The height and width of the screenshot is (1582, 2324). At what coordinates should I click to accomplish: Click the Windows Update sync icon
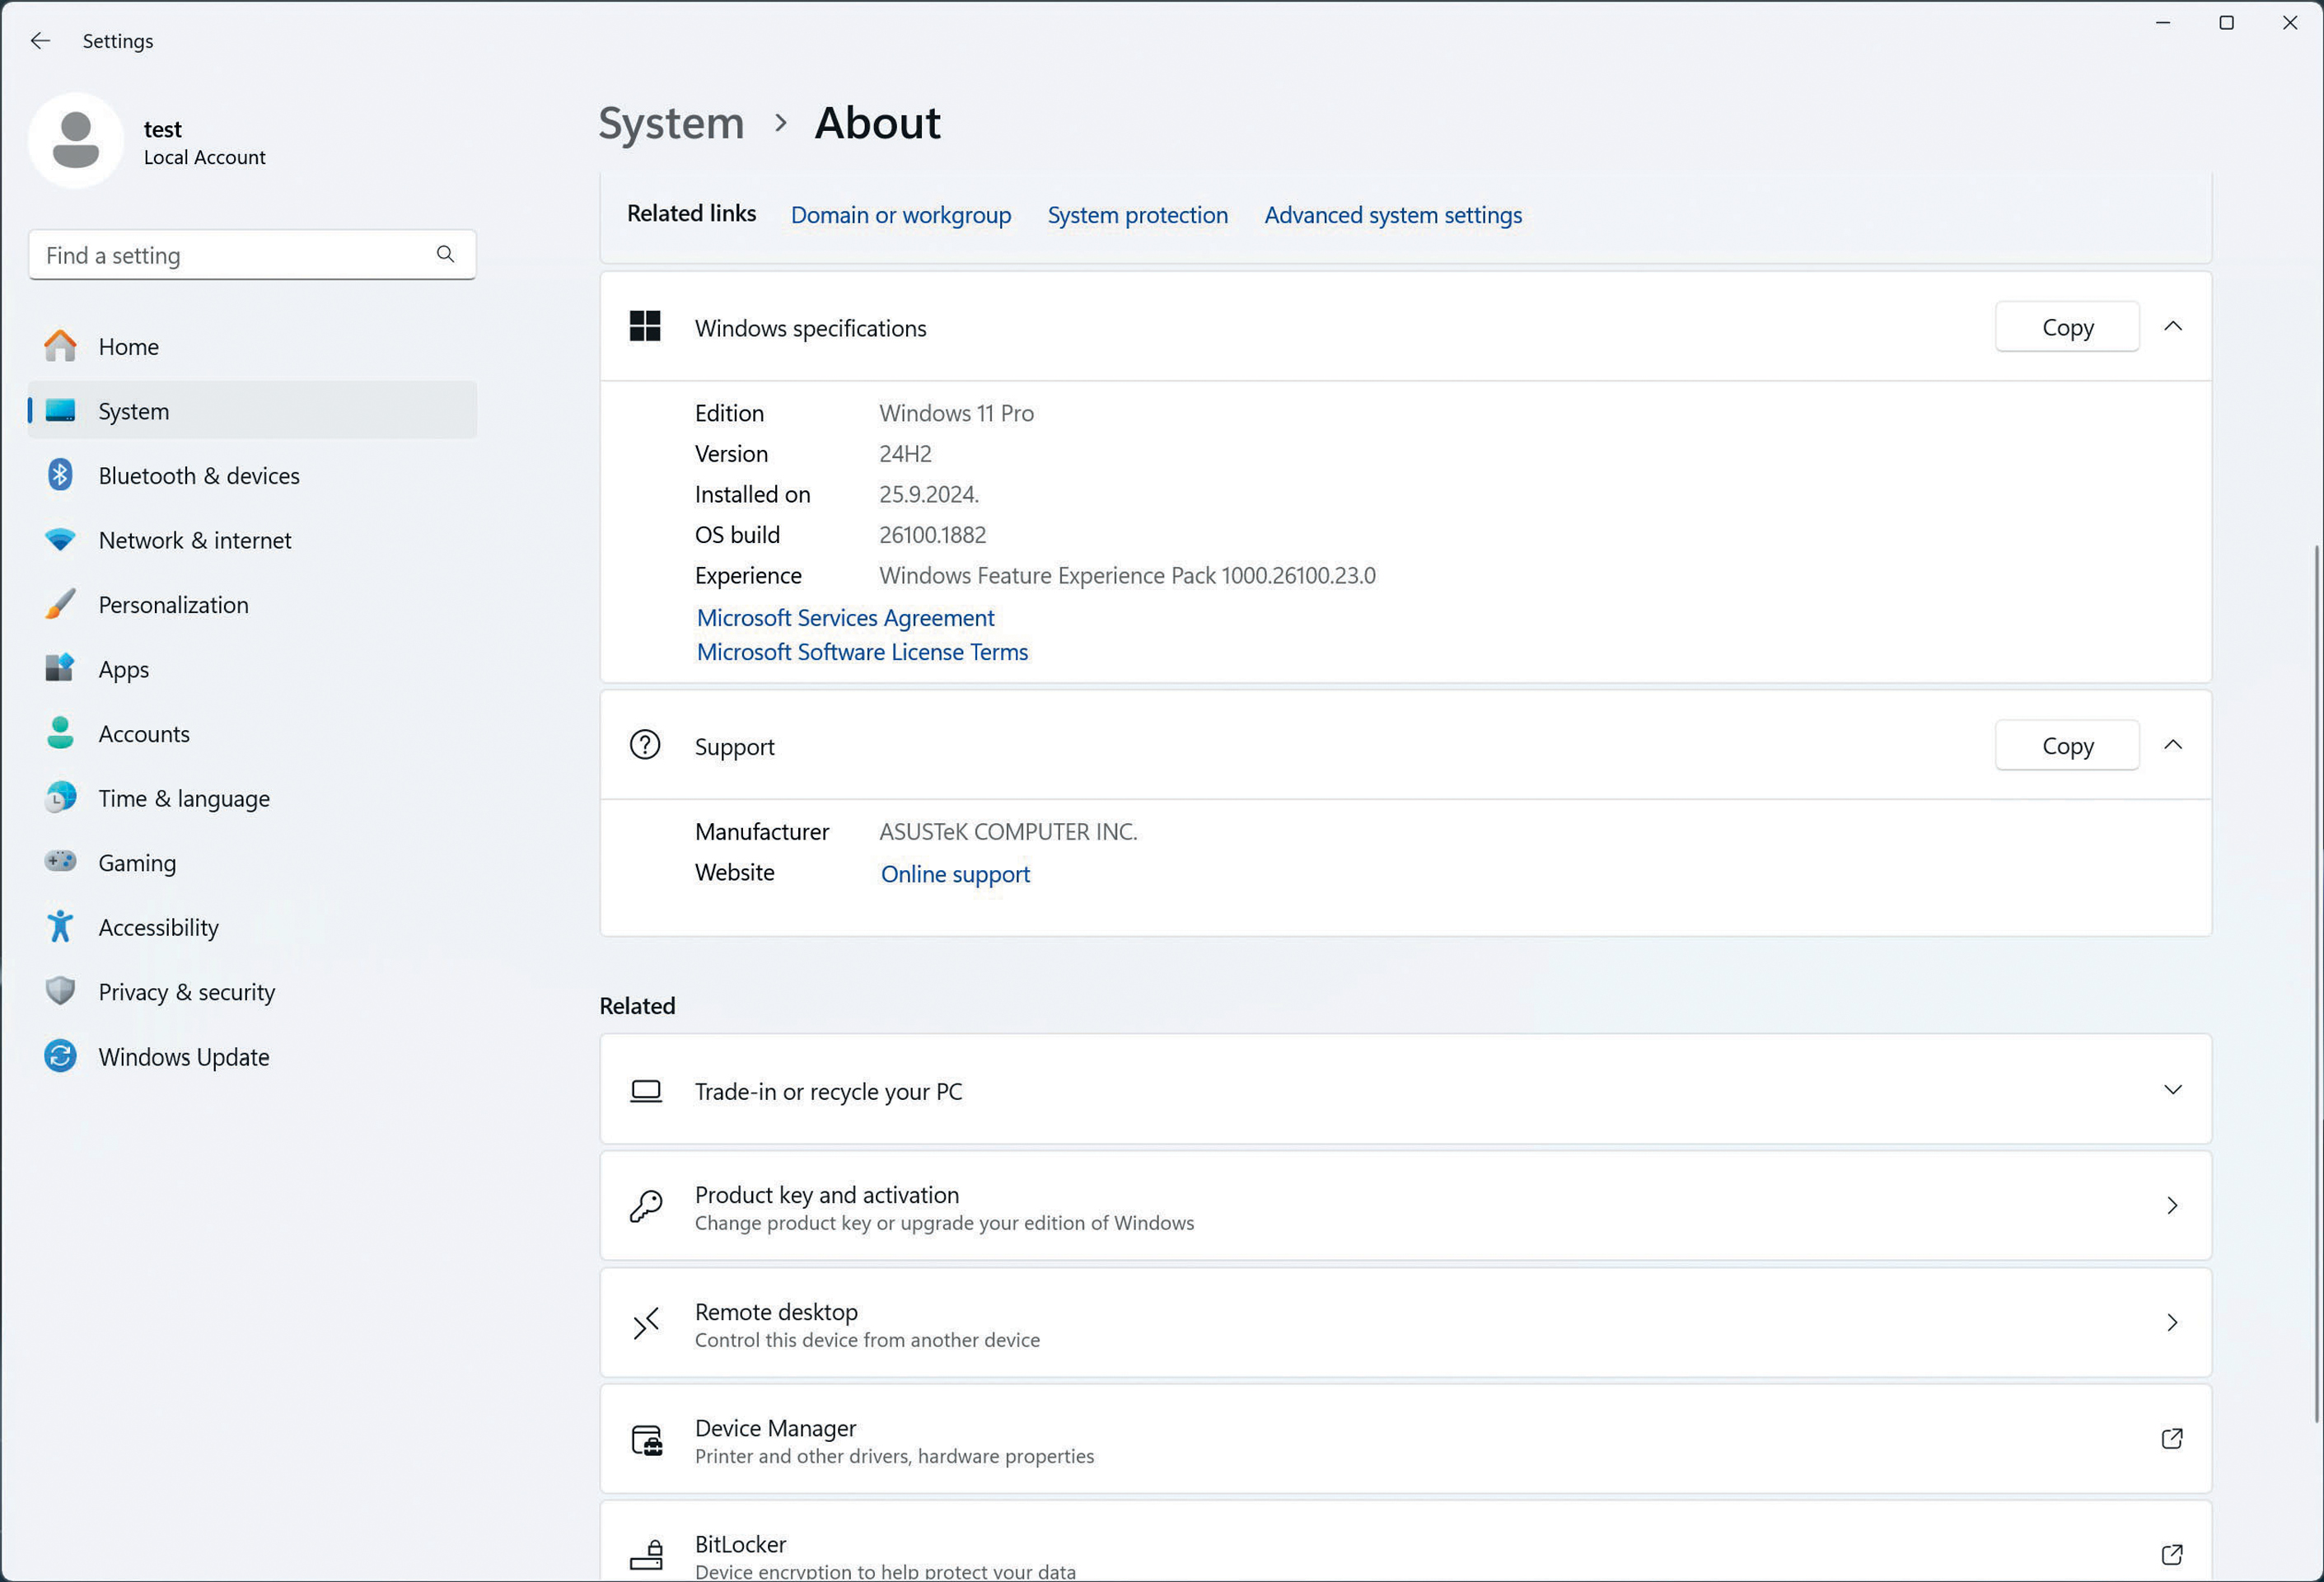[60, 1056]
